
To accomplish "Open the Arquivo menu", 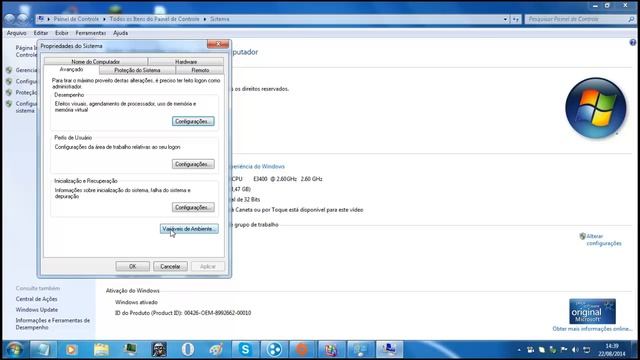I will point(16,33).
